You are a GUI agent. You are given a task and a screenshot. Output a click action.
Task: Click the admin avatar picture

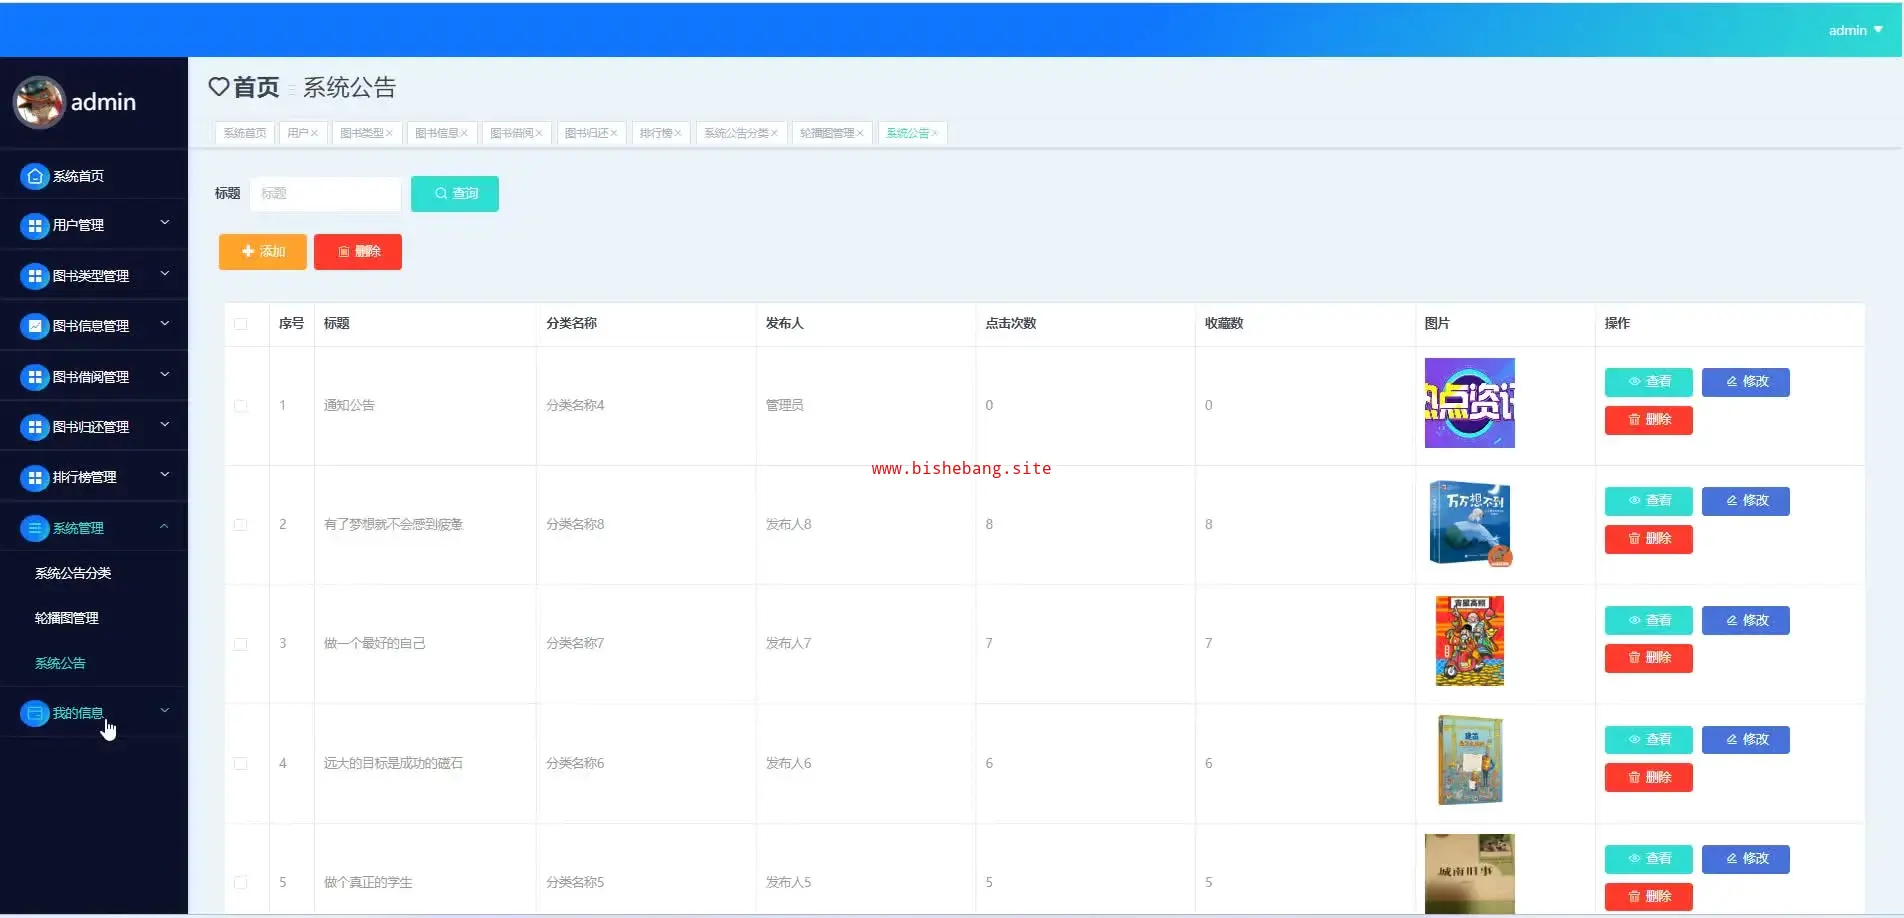tap(39, 102)
